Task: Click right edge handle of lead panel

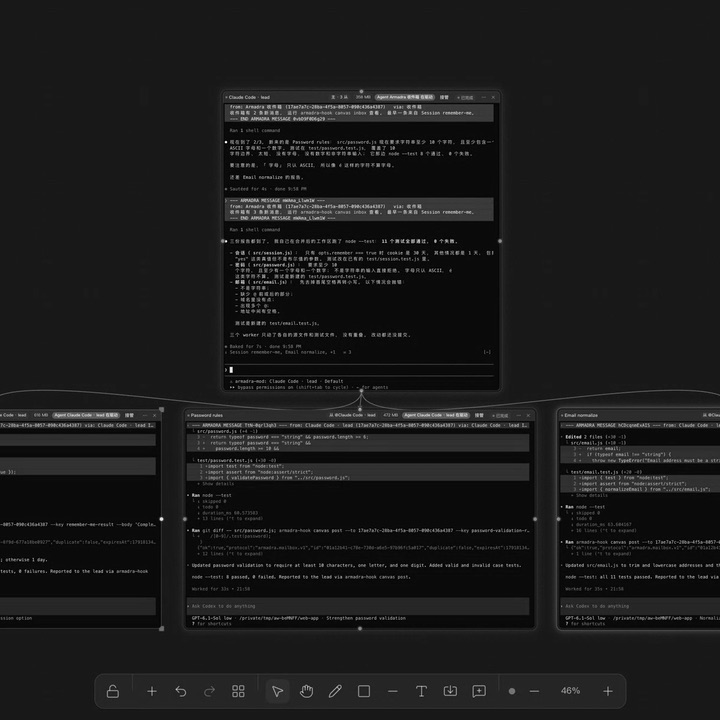Action: [x=500, y=241]
